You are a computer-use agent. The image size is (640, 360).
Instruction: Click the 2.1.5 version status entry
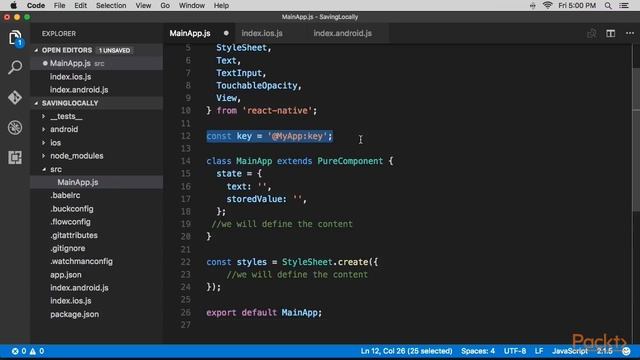(604, 351)
